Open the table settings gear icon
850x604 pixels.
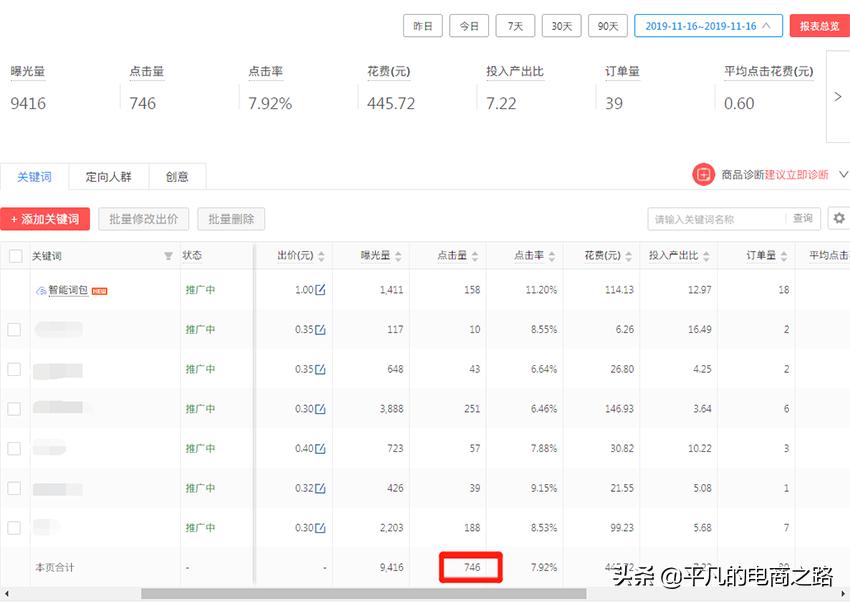click(838, 217)
